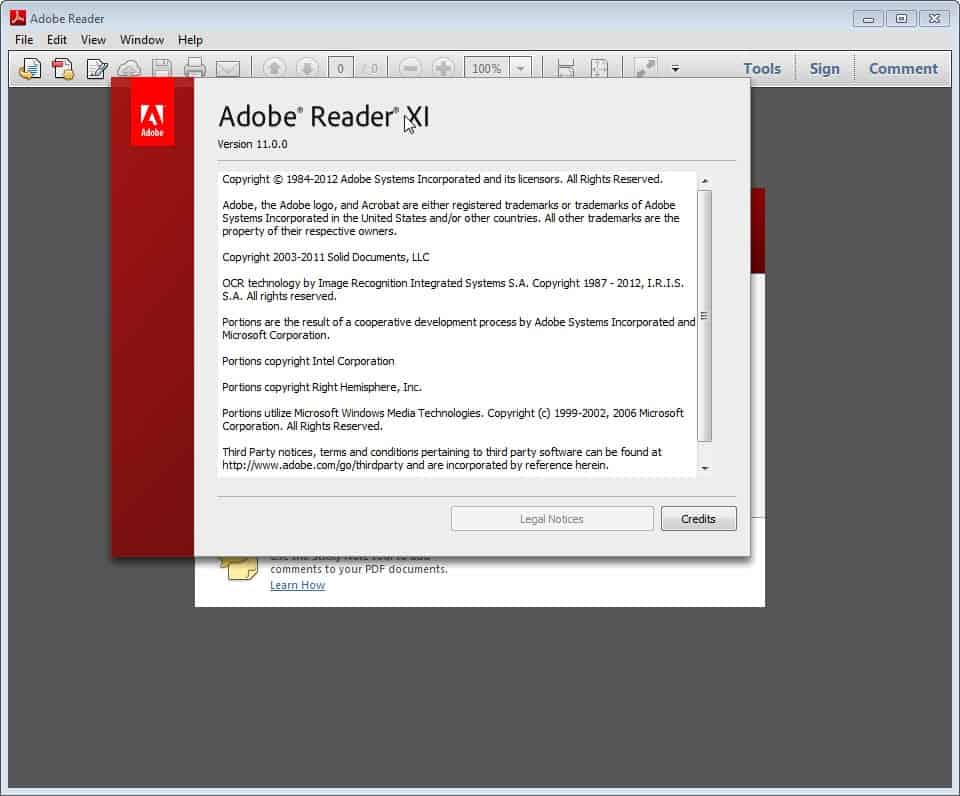This screenshot has height=796, width=960.
Task: Select the Open file icon
Action: click(28, 68)
